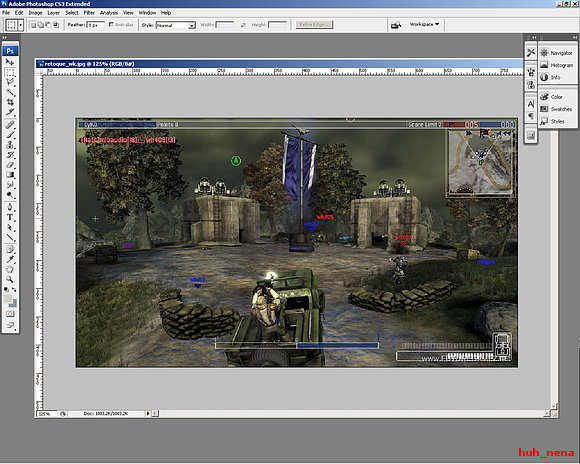This screenshot has width=580, height=464.
Task: Open the Workspace dropdown menu
Action: [x=424, y=24]
